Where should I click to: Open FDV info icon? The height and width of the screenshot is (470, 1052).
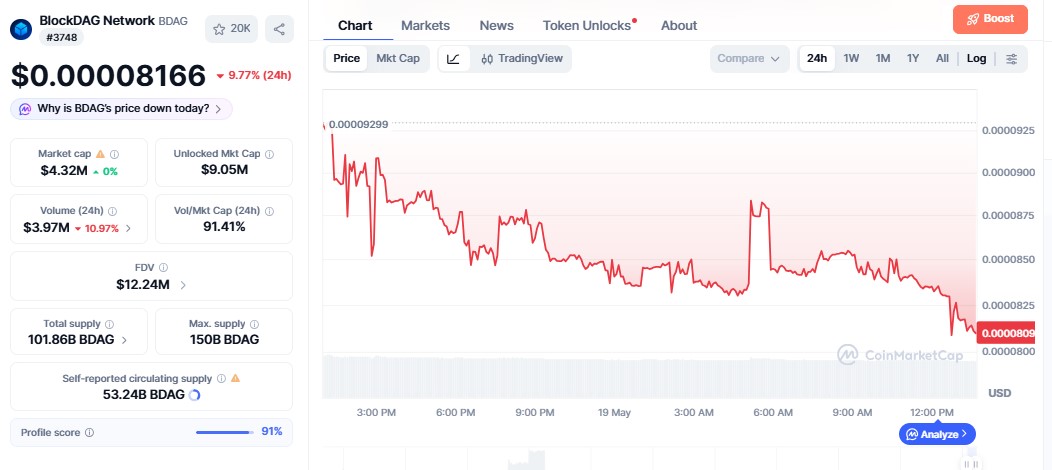coord(164,268)
